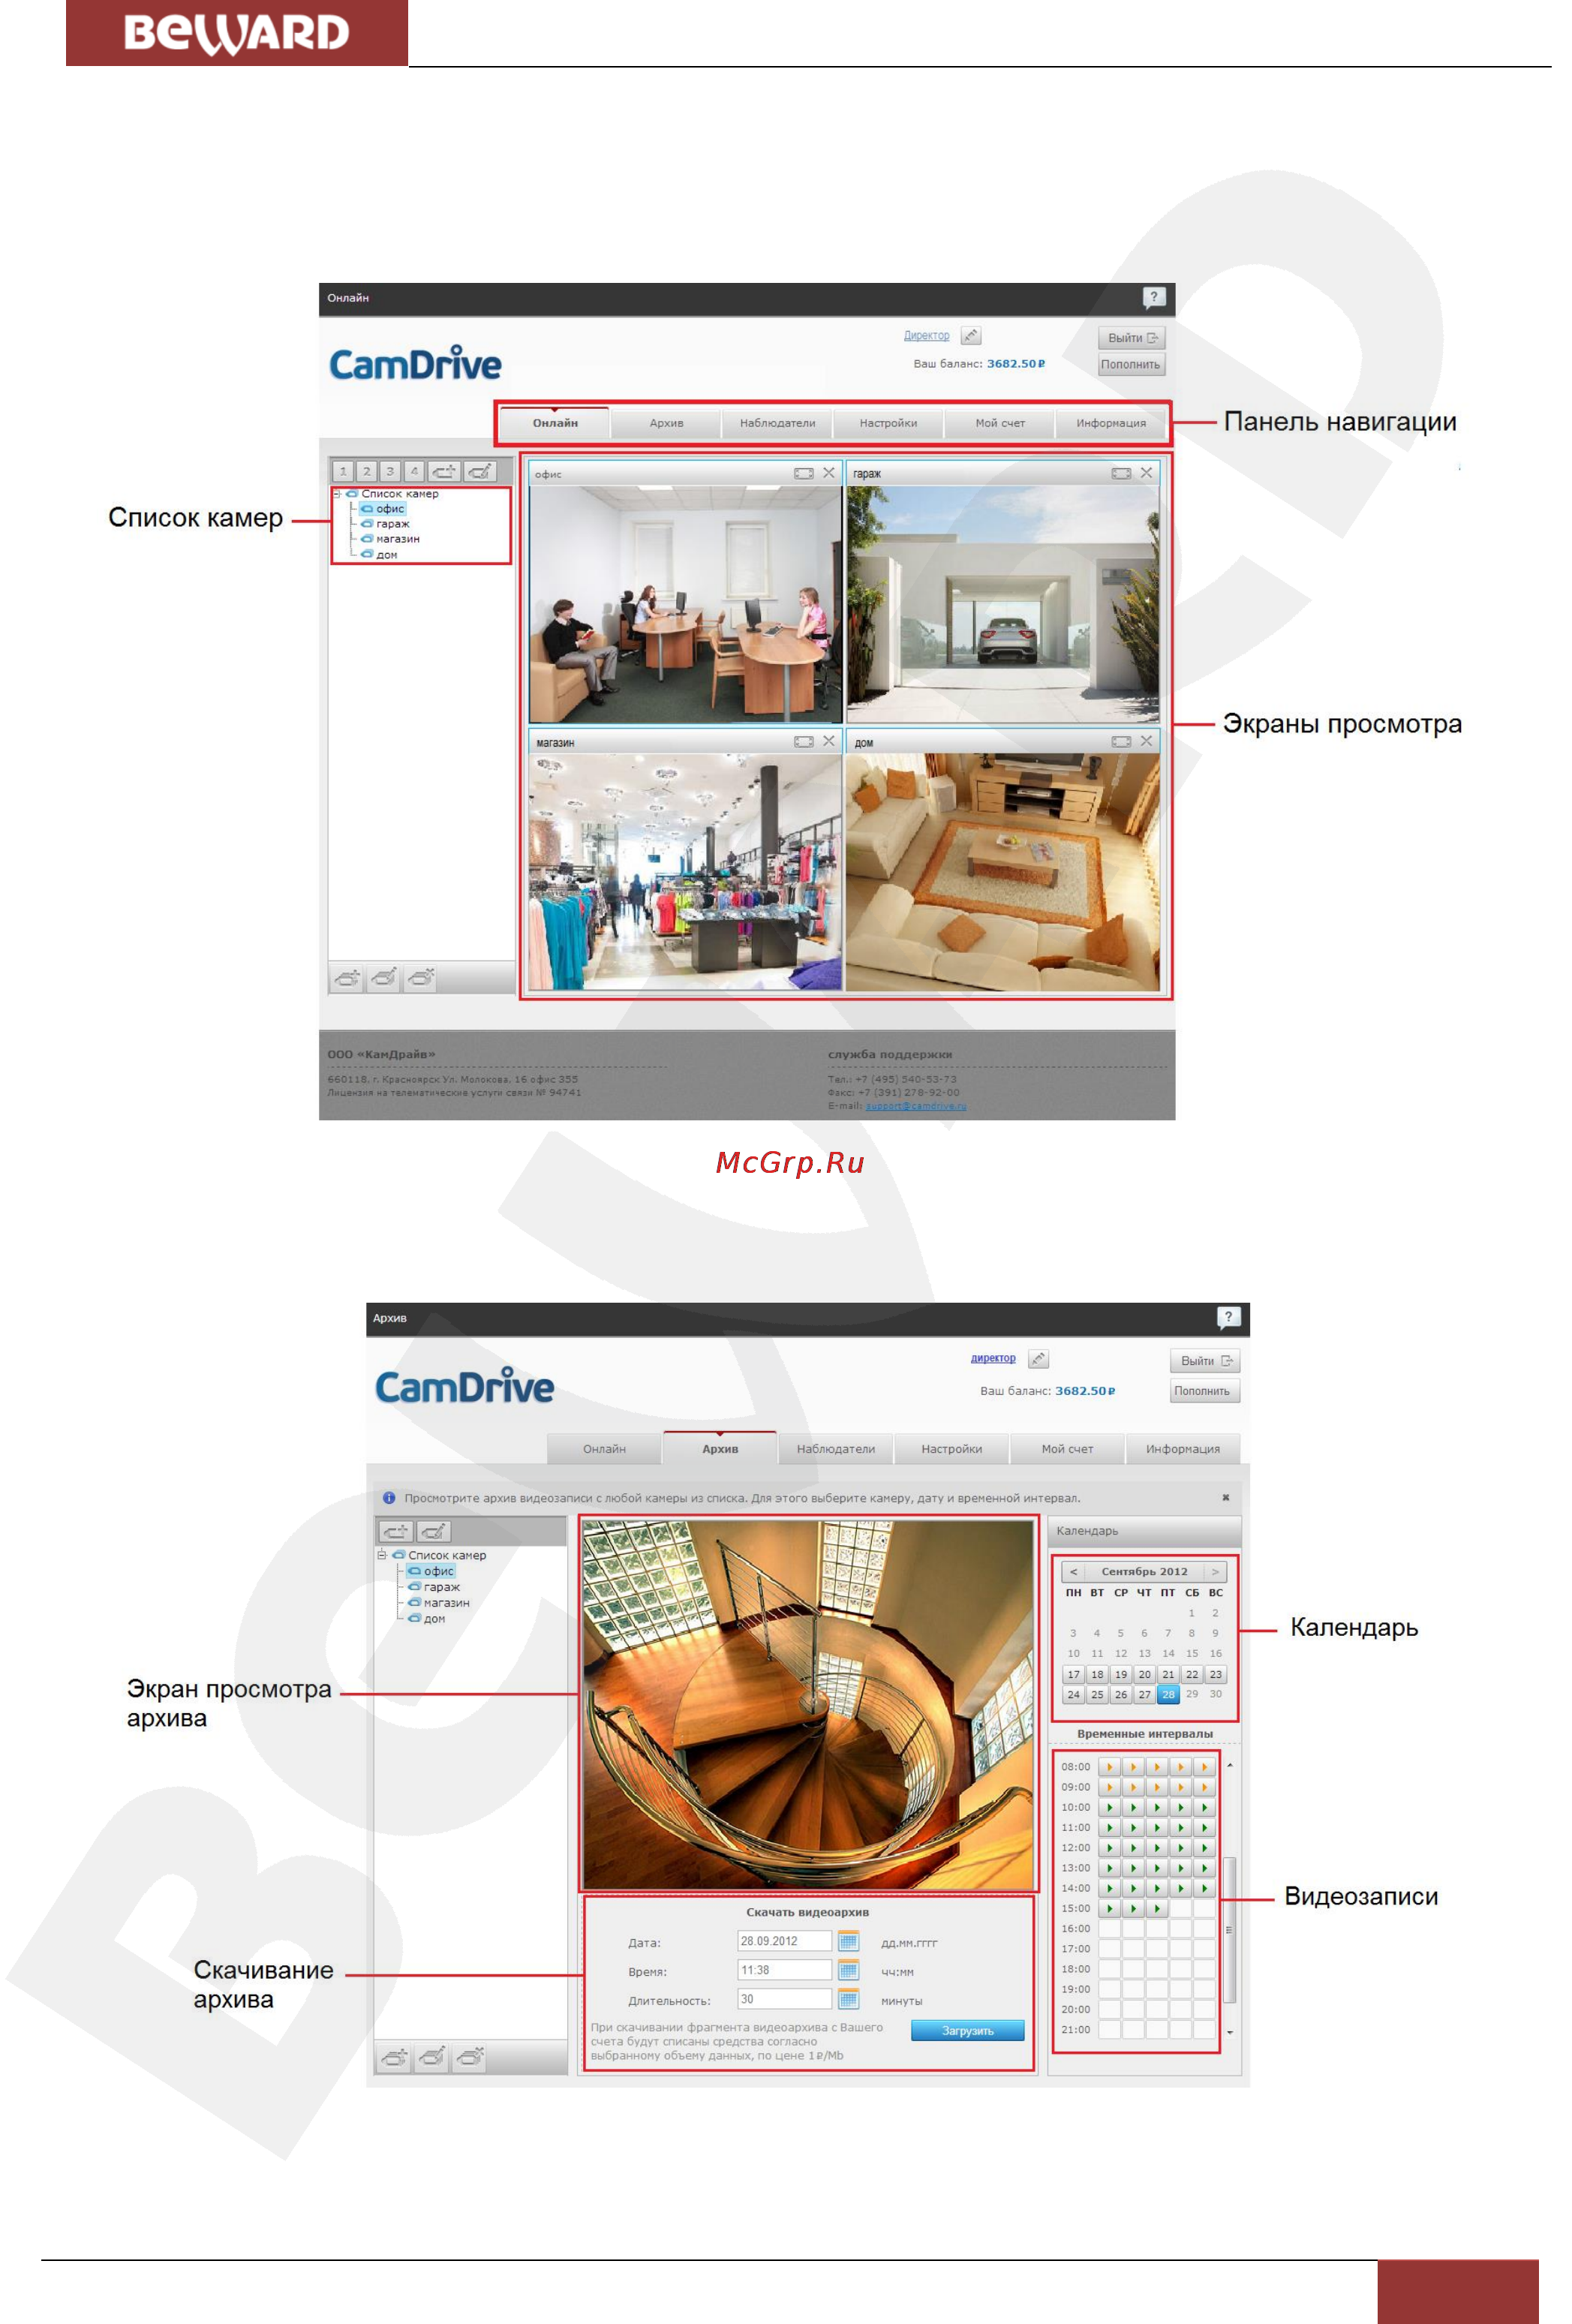Focus the Дата input field

[784, 1941]
